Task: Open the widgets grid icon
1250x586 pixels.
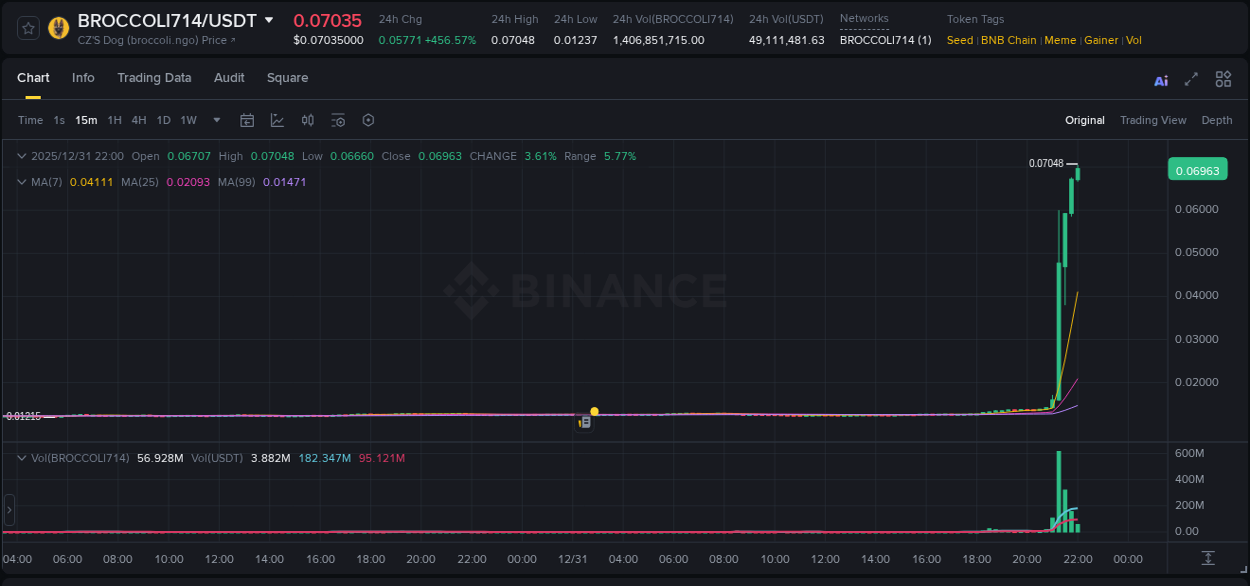Action: click(1223, 79)
